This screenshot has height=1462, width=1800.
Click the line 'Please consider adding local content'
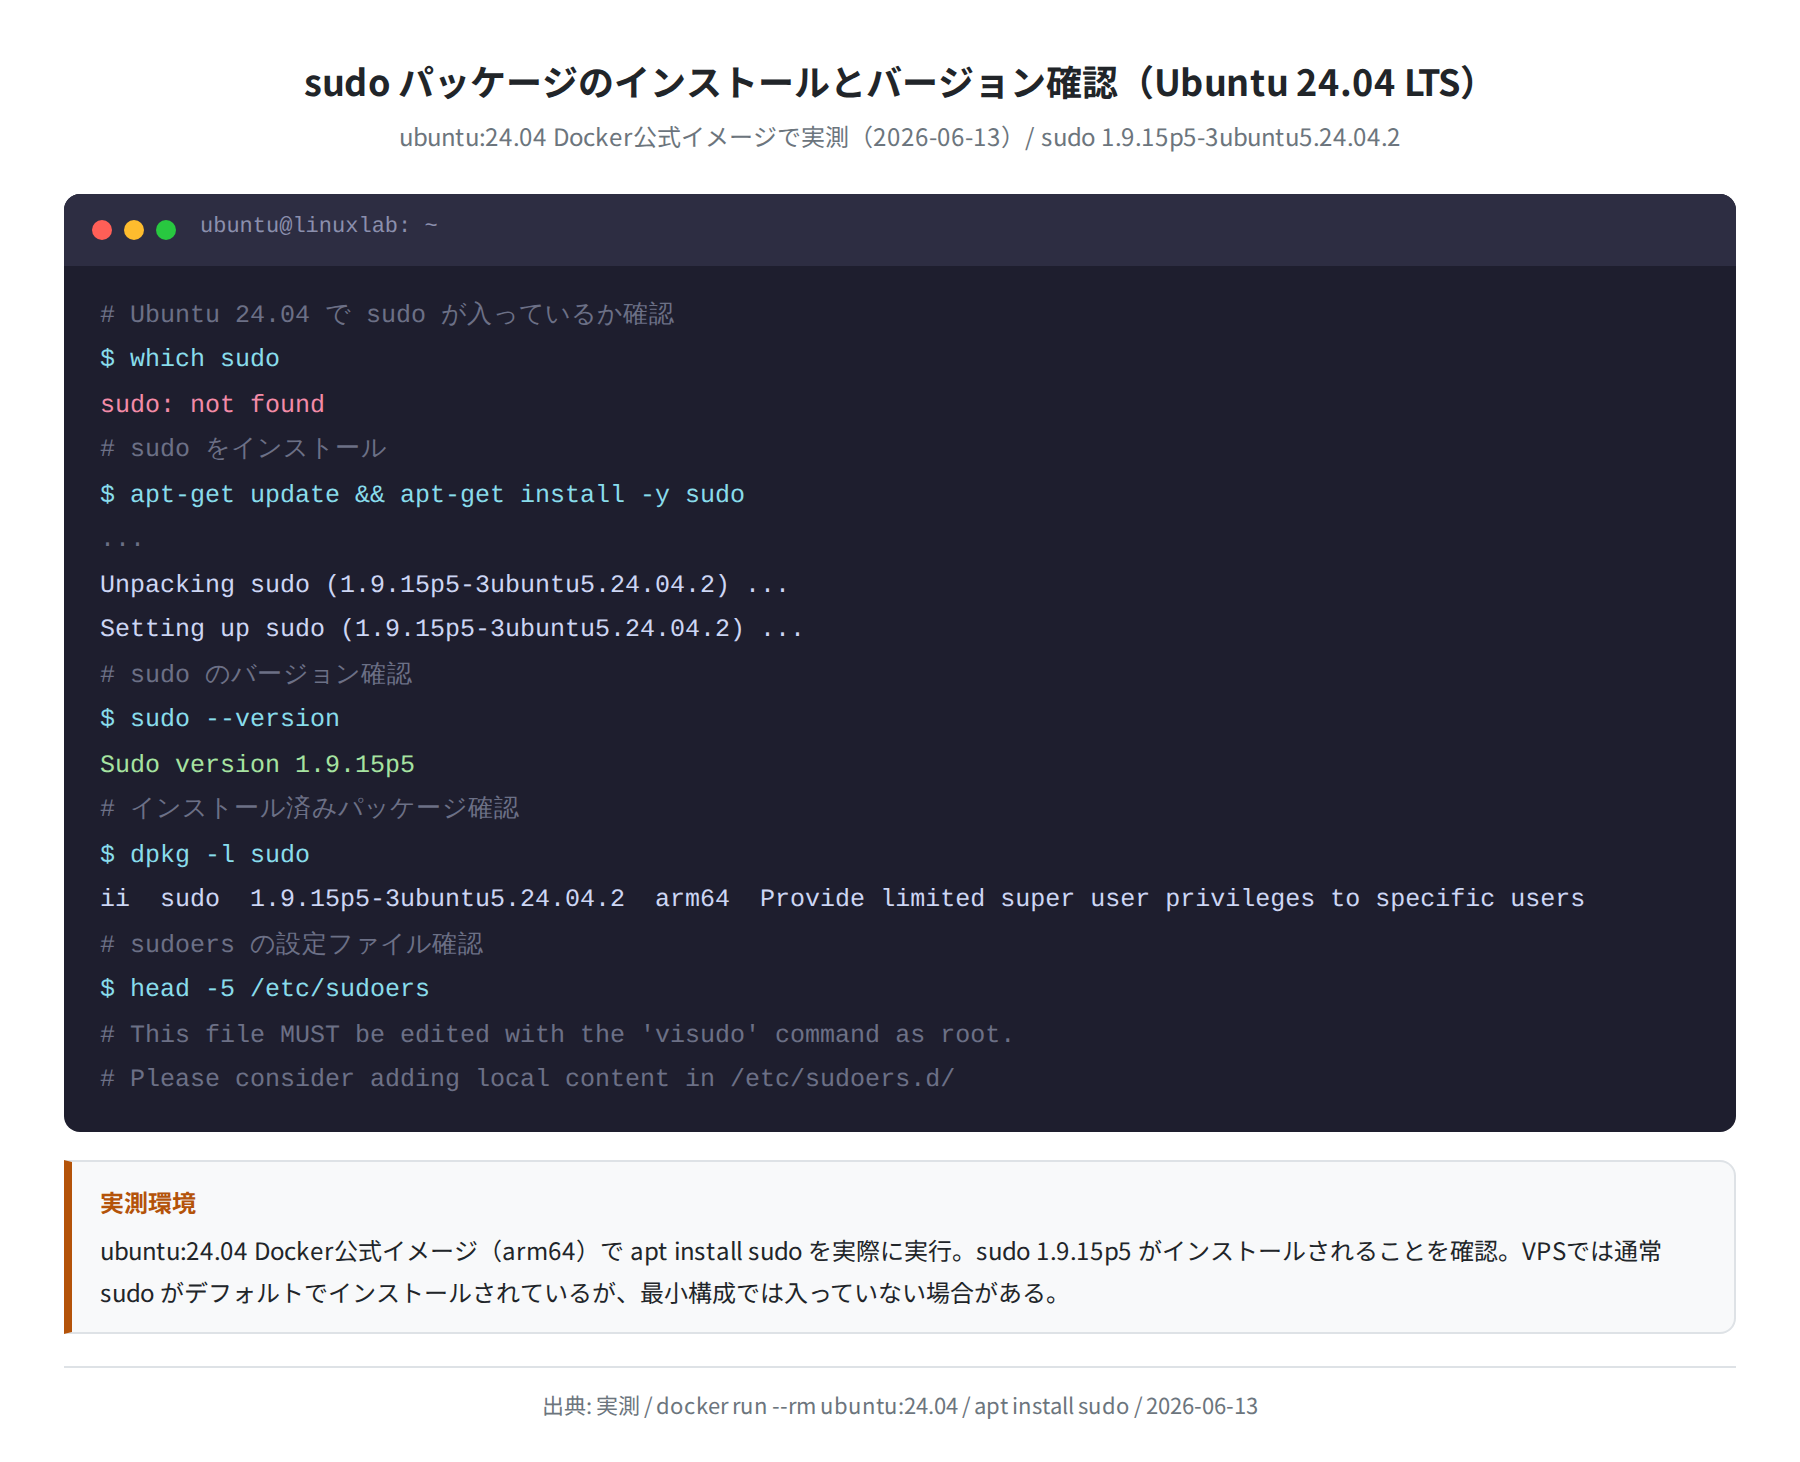(527, 1078)
